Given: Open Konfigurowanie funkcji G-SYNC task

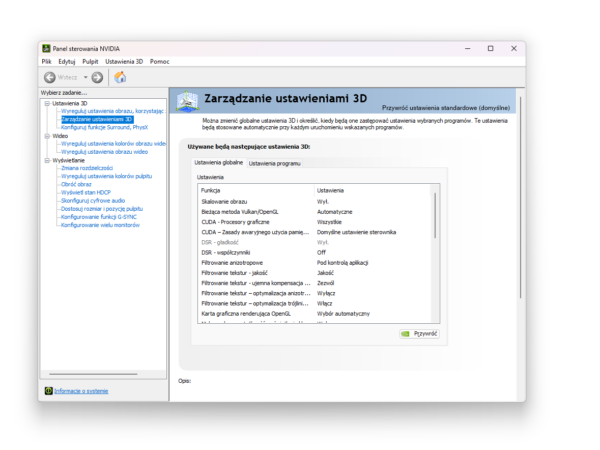Looking at the screenshot, I should coord(99,217).
